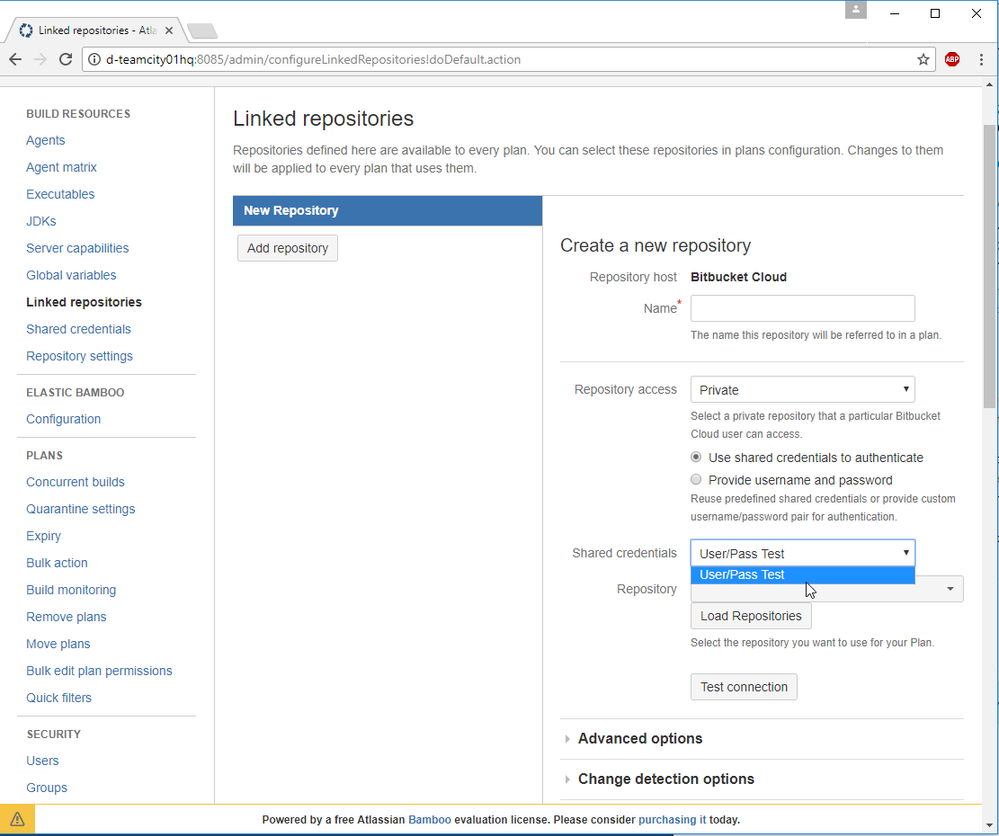Open Quick filters link
This screenshot has width=999, height=836.
(59, 698)
